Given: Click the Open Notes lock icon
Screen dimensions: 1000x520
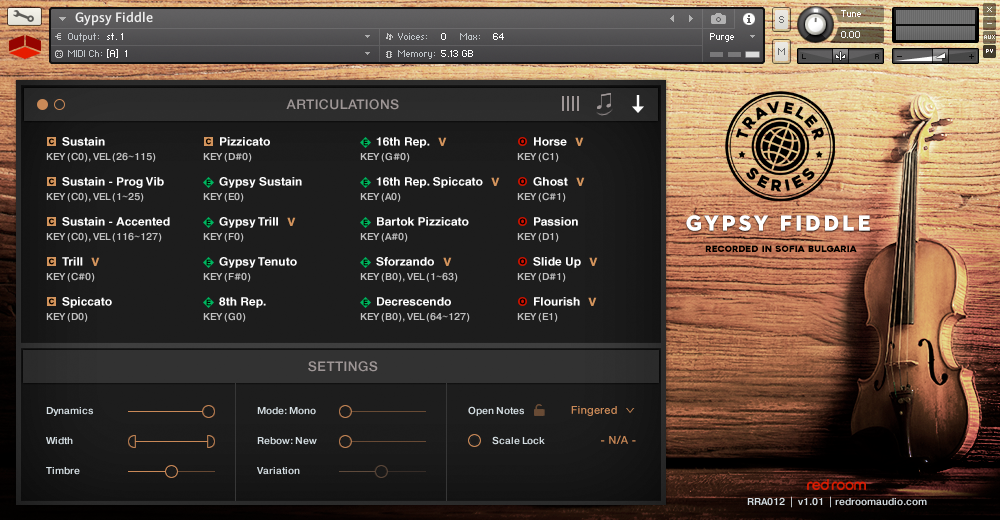Looking at the screenshot, I should coord(539,410).
